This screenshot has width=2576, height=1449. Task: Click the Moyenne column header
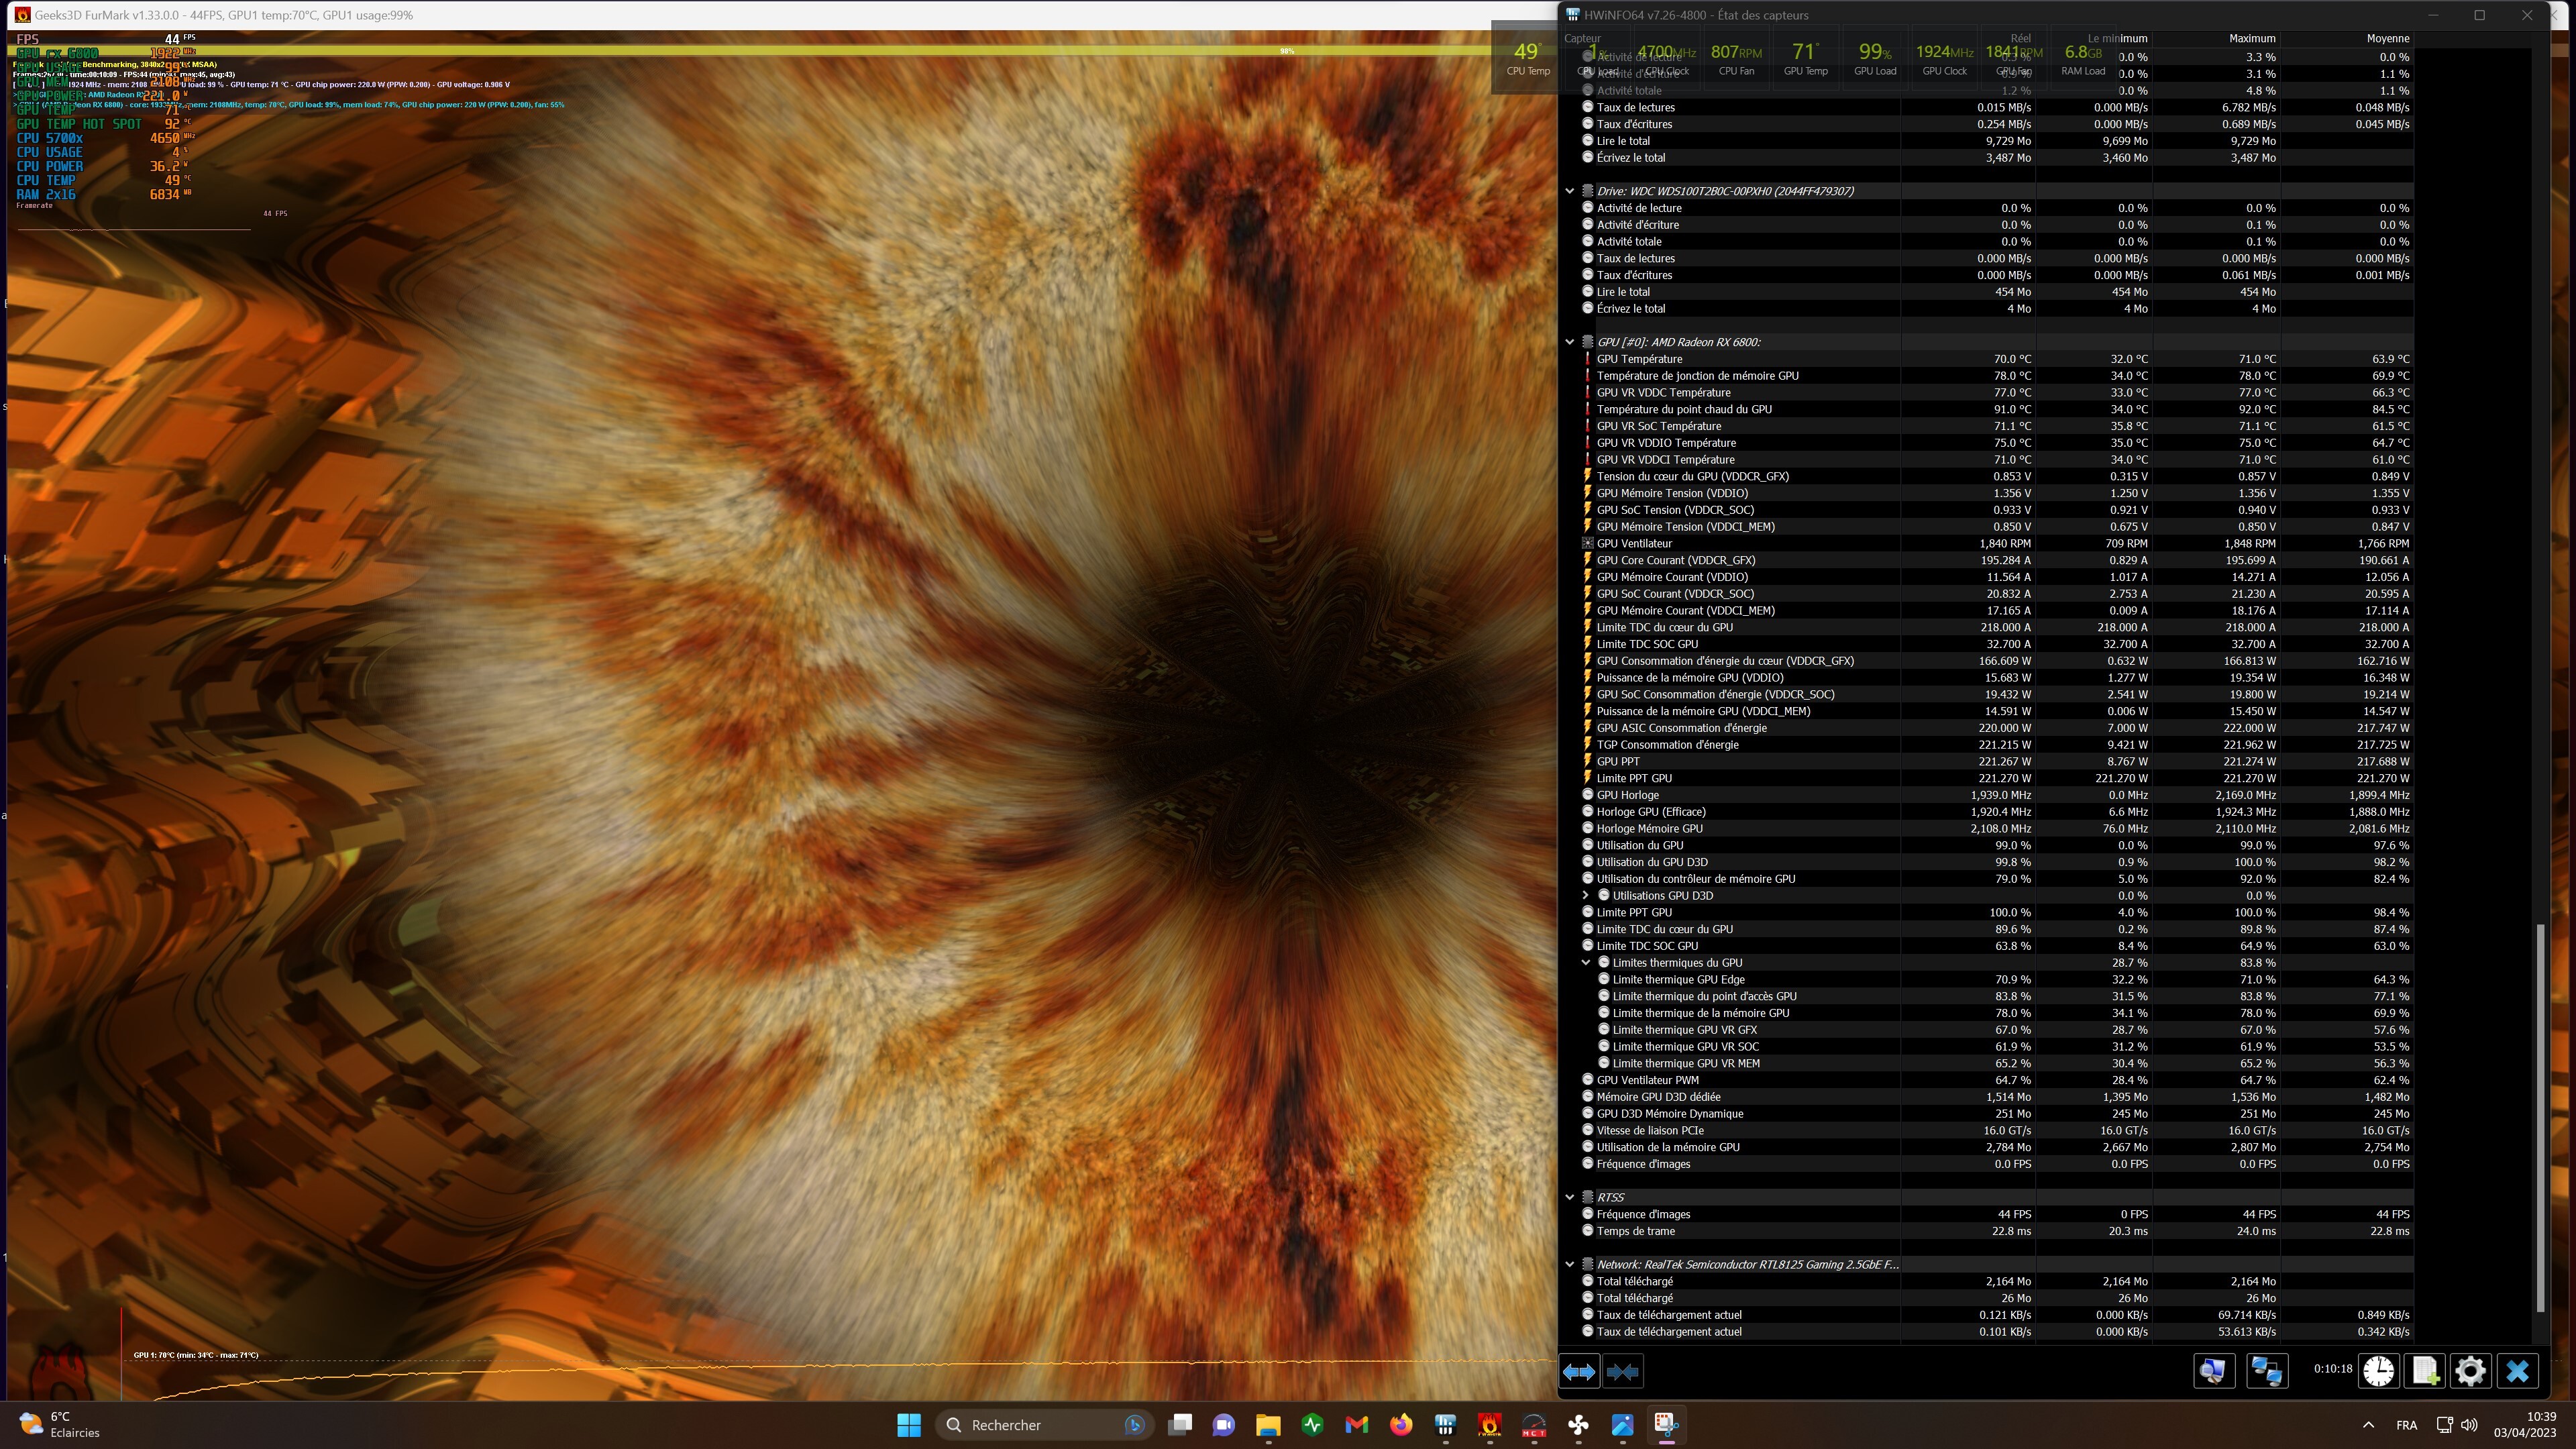pyautogui.click(x=2387, y=38)
